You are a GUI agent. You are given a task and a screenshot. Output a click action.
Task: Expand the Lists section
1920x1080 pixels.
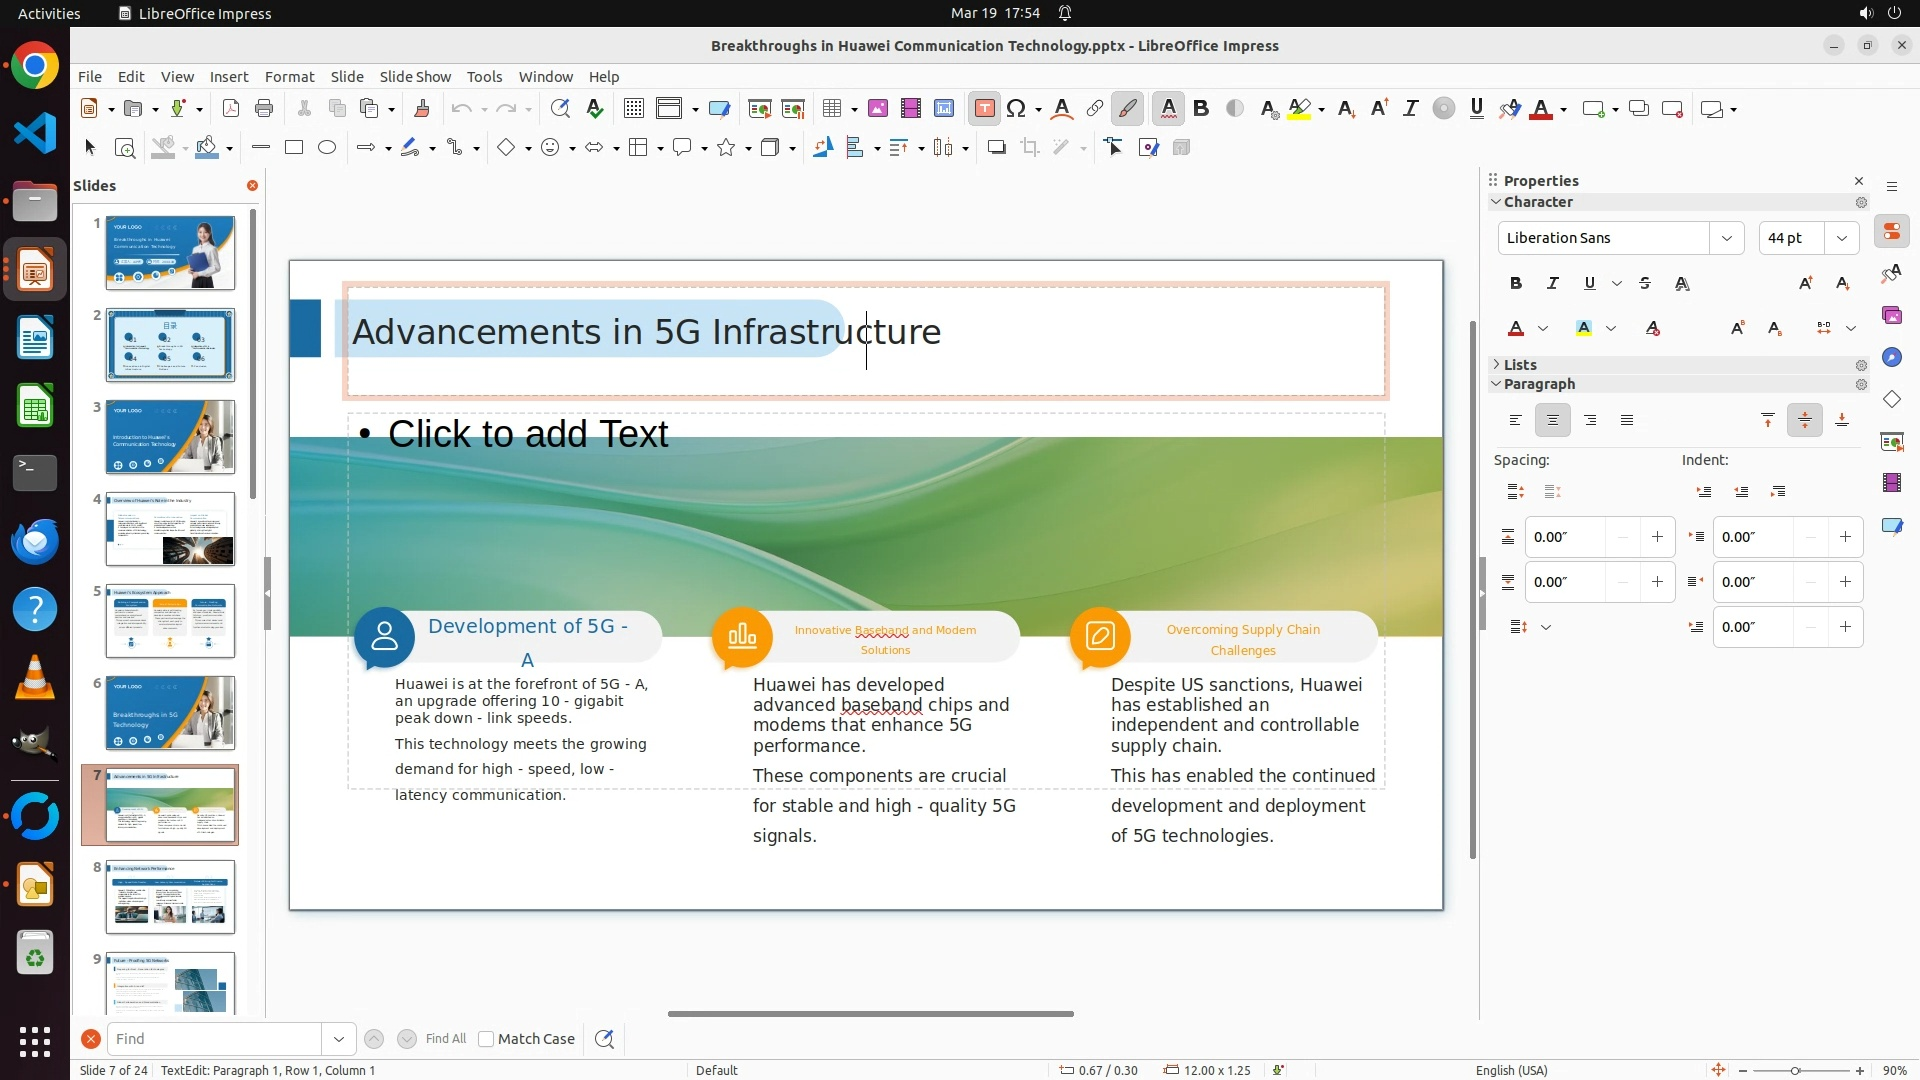[1520, 365]
